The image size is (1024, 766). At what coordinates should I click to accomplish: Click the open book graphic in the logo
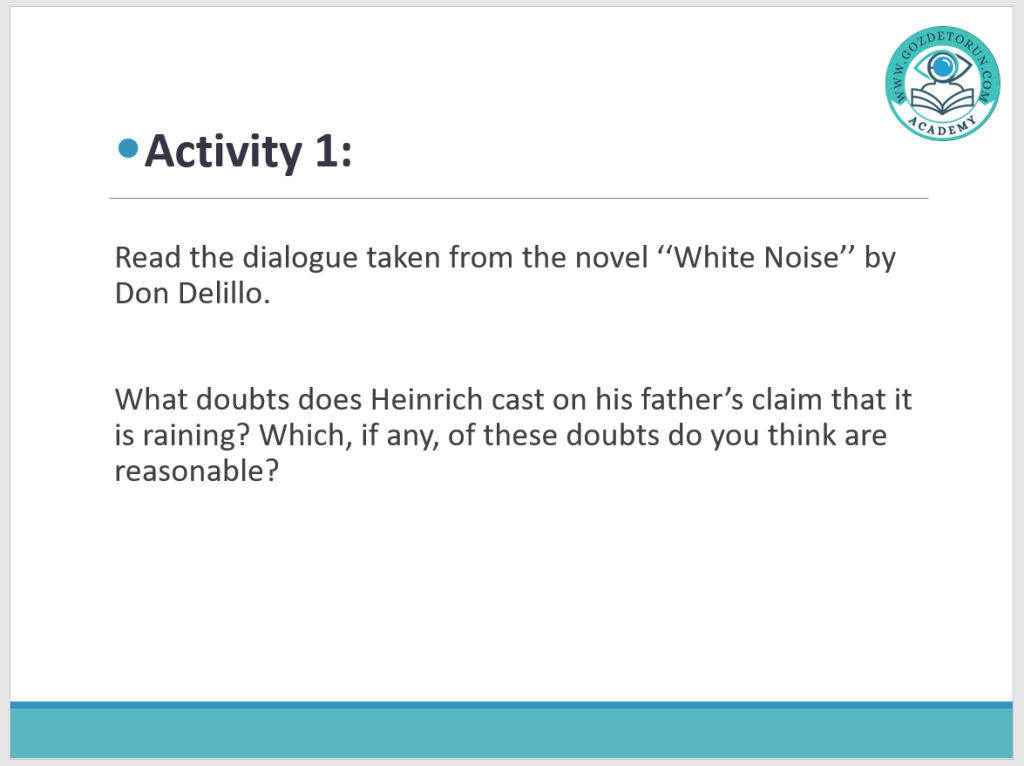click(x=941, y=100)
